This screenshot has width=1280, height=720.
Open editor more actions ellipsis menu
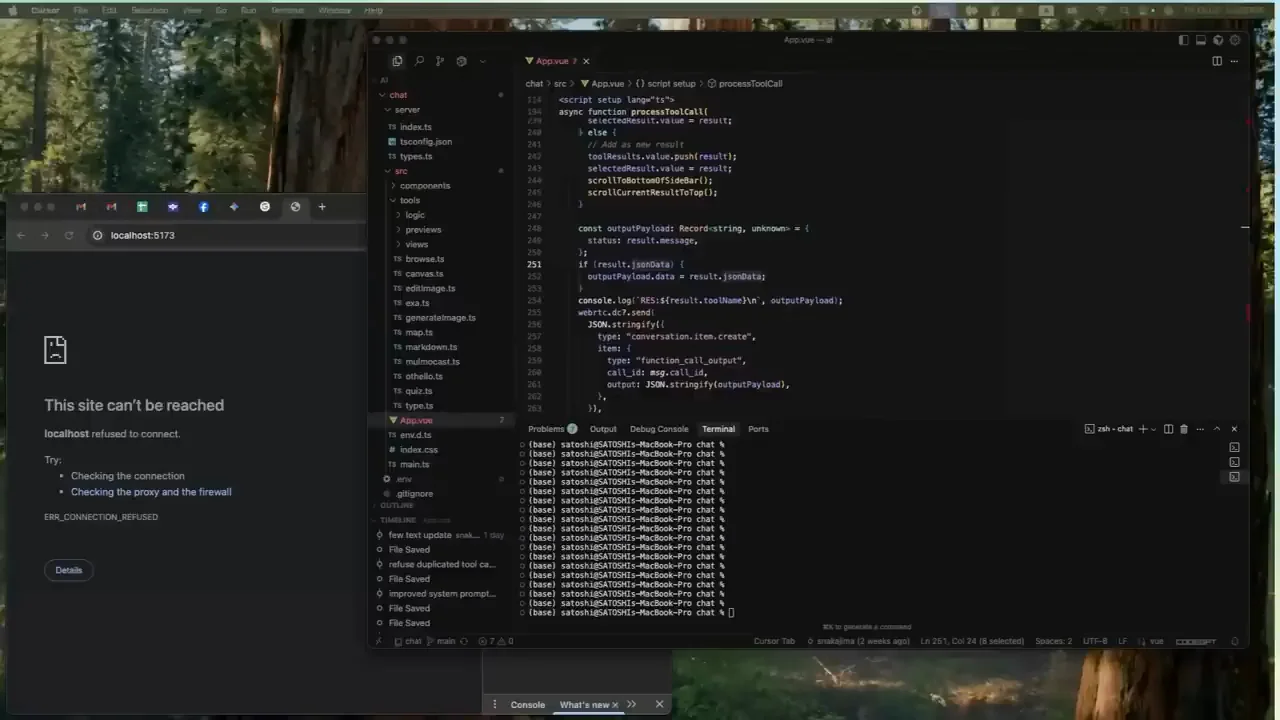coord(1235,61)
